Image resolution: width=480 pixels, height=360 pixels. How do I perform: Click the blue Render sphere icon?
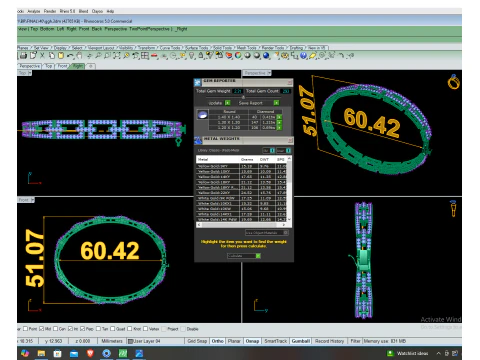[266, 56]
